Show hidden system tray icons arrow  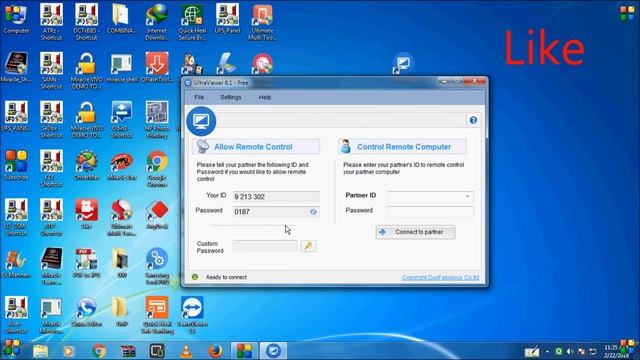coord(547,351)
